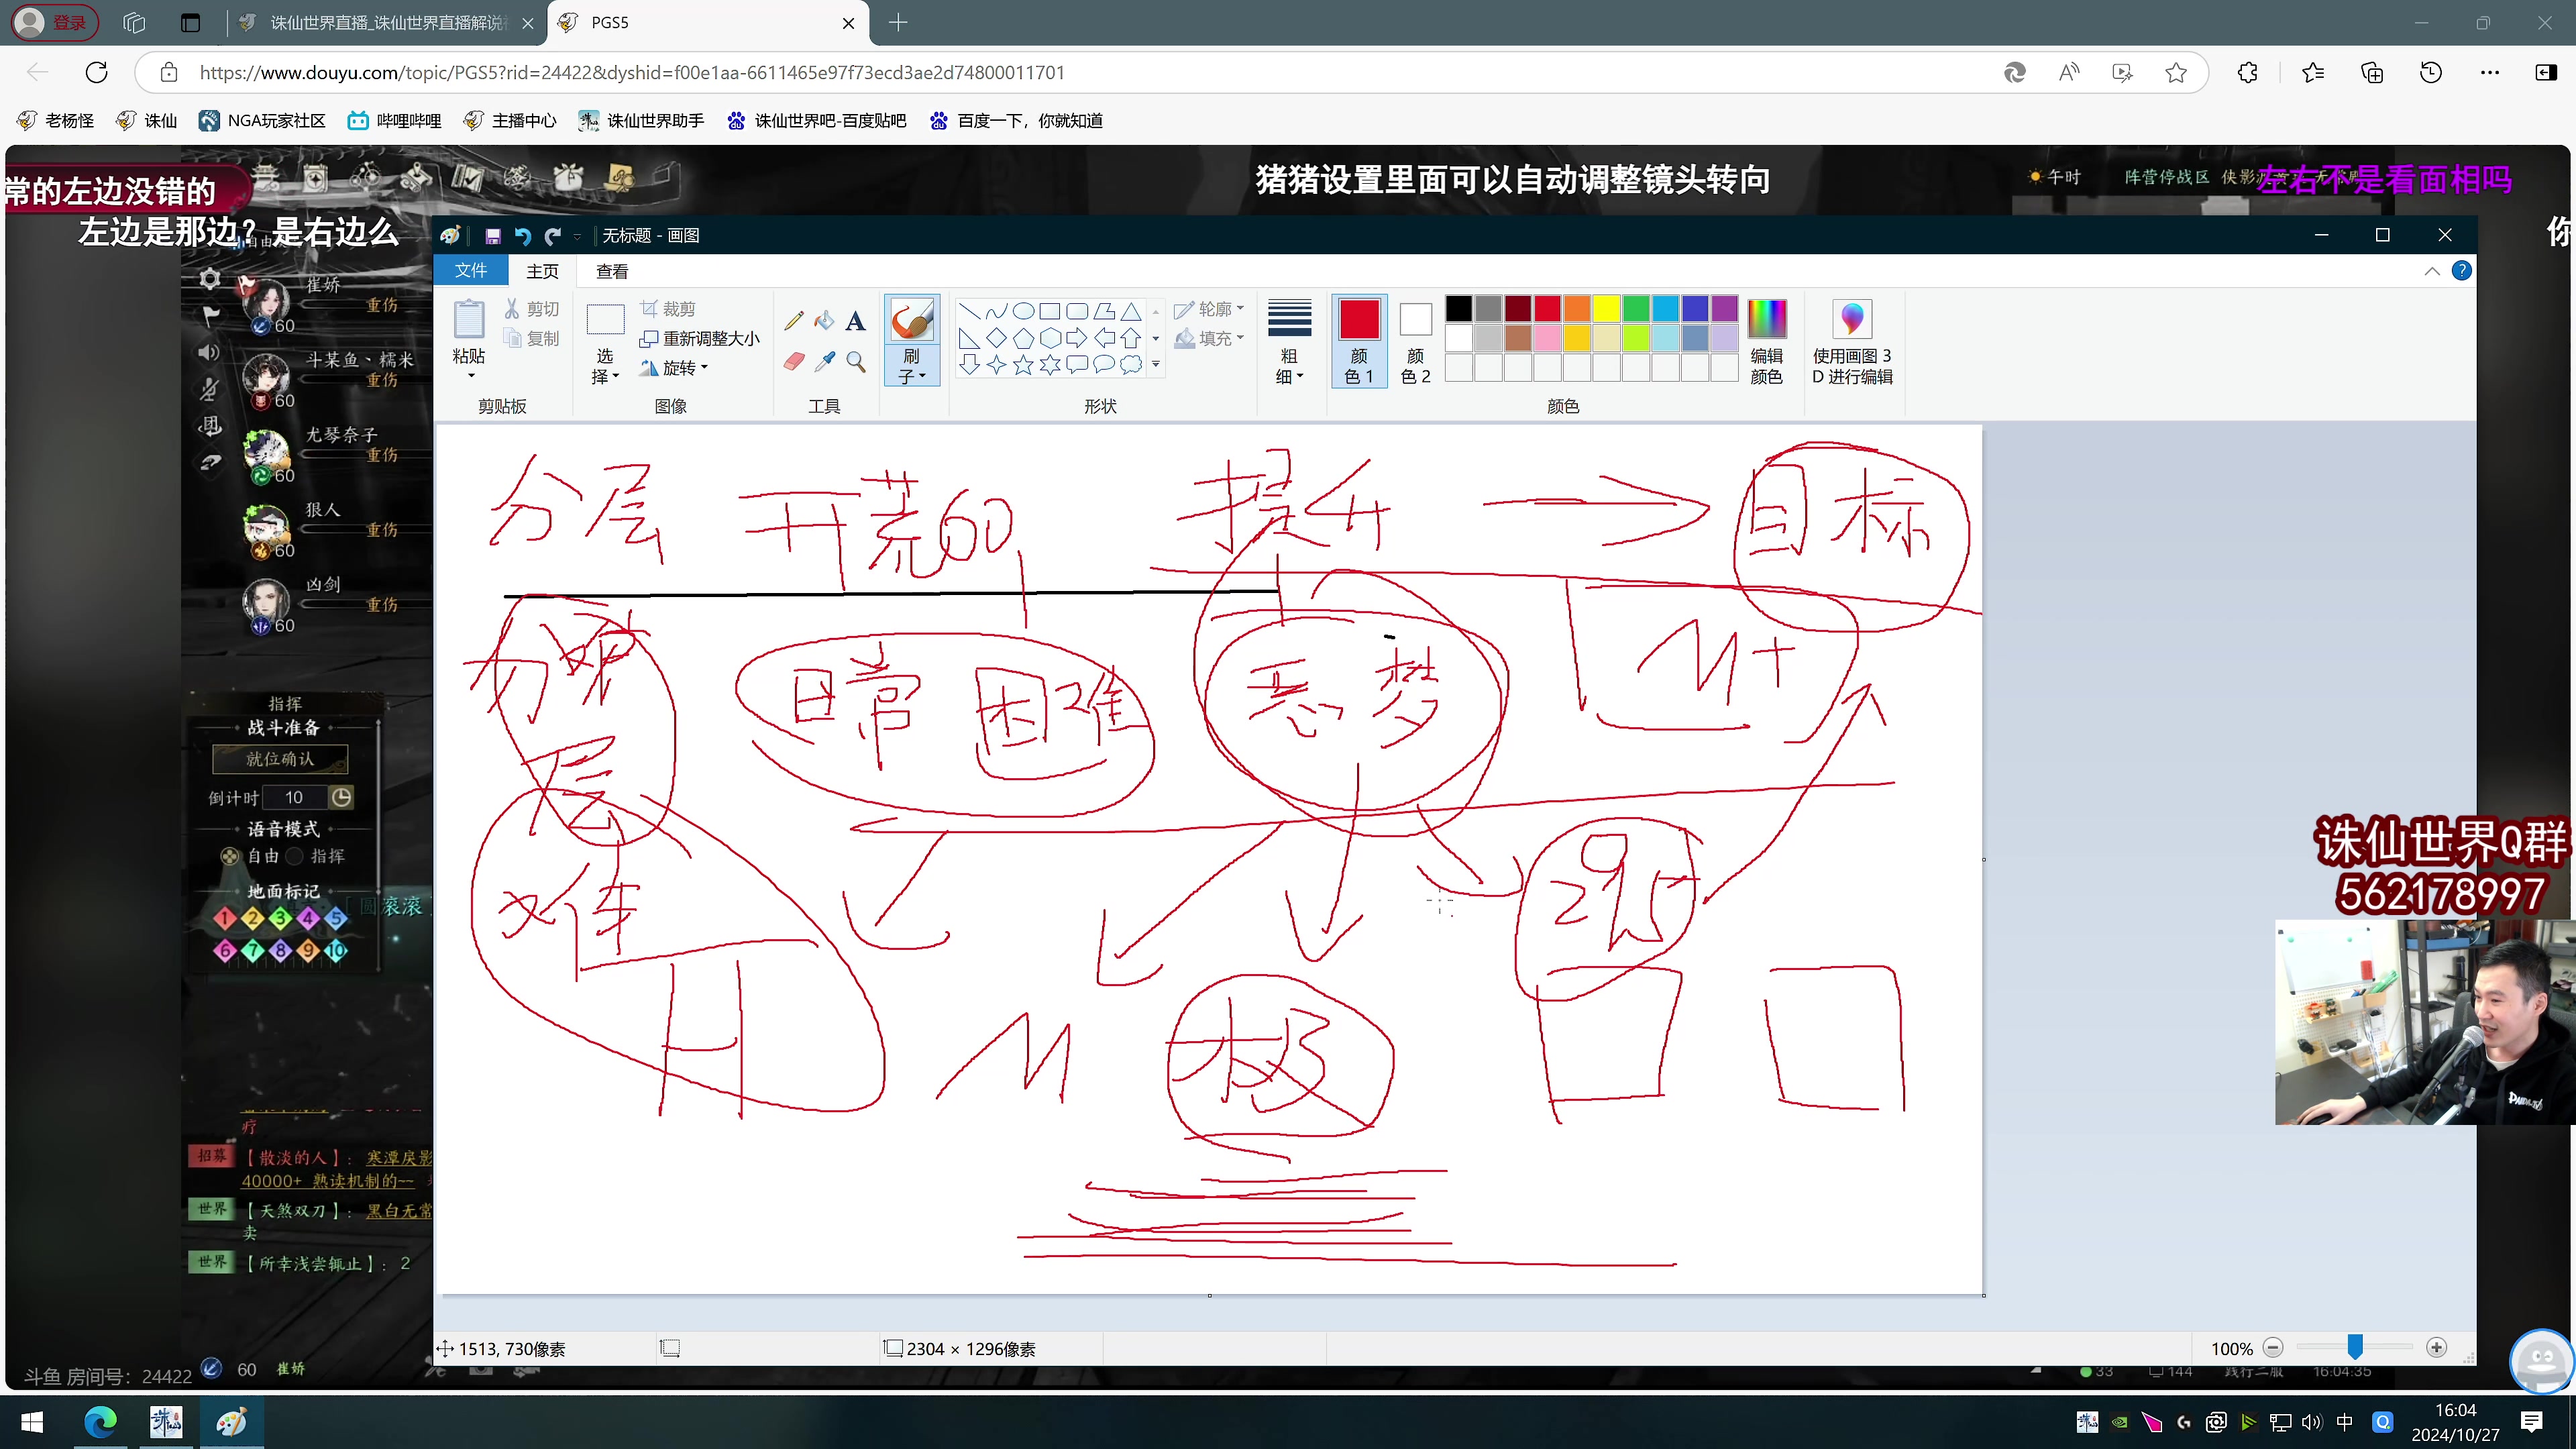This screenshot has height=1449, width=2576.
Task: Select the Free voice mode radio button in game
Action: (x=229, y=856)
